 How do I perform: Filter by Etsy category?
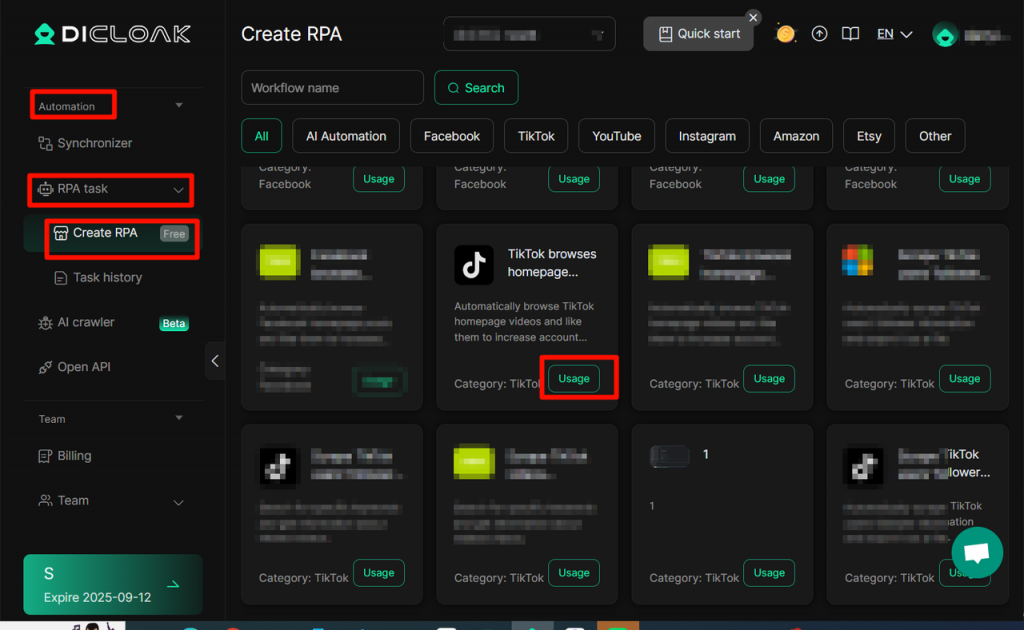(869, 136)
